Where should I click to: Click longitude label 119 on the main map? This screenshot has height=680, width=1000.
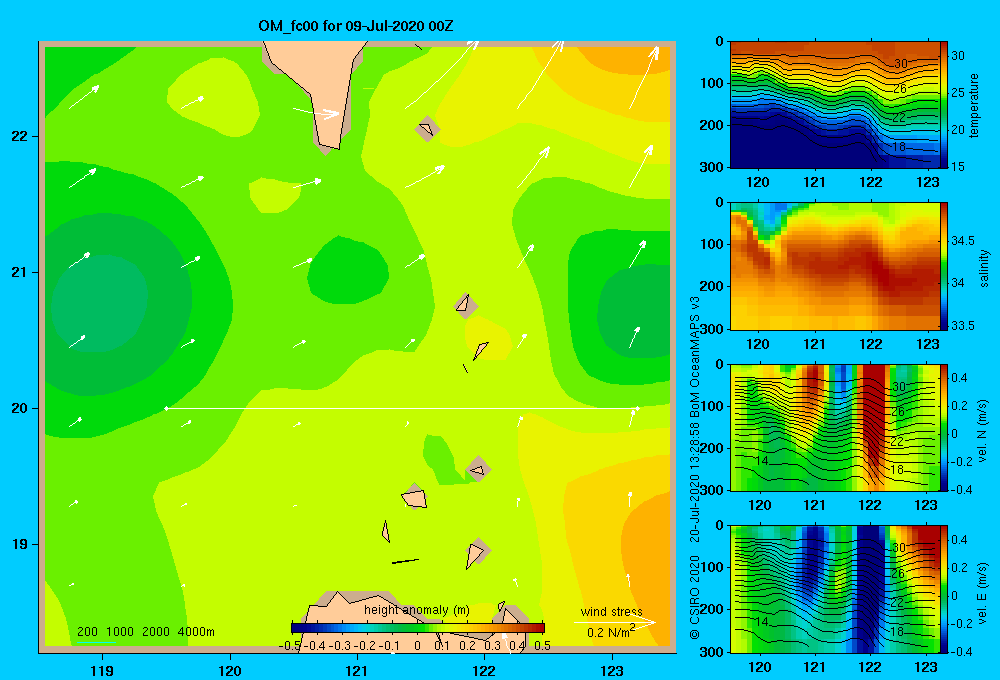click(102, 671)
